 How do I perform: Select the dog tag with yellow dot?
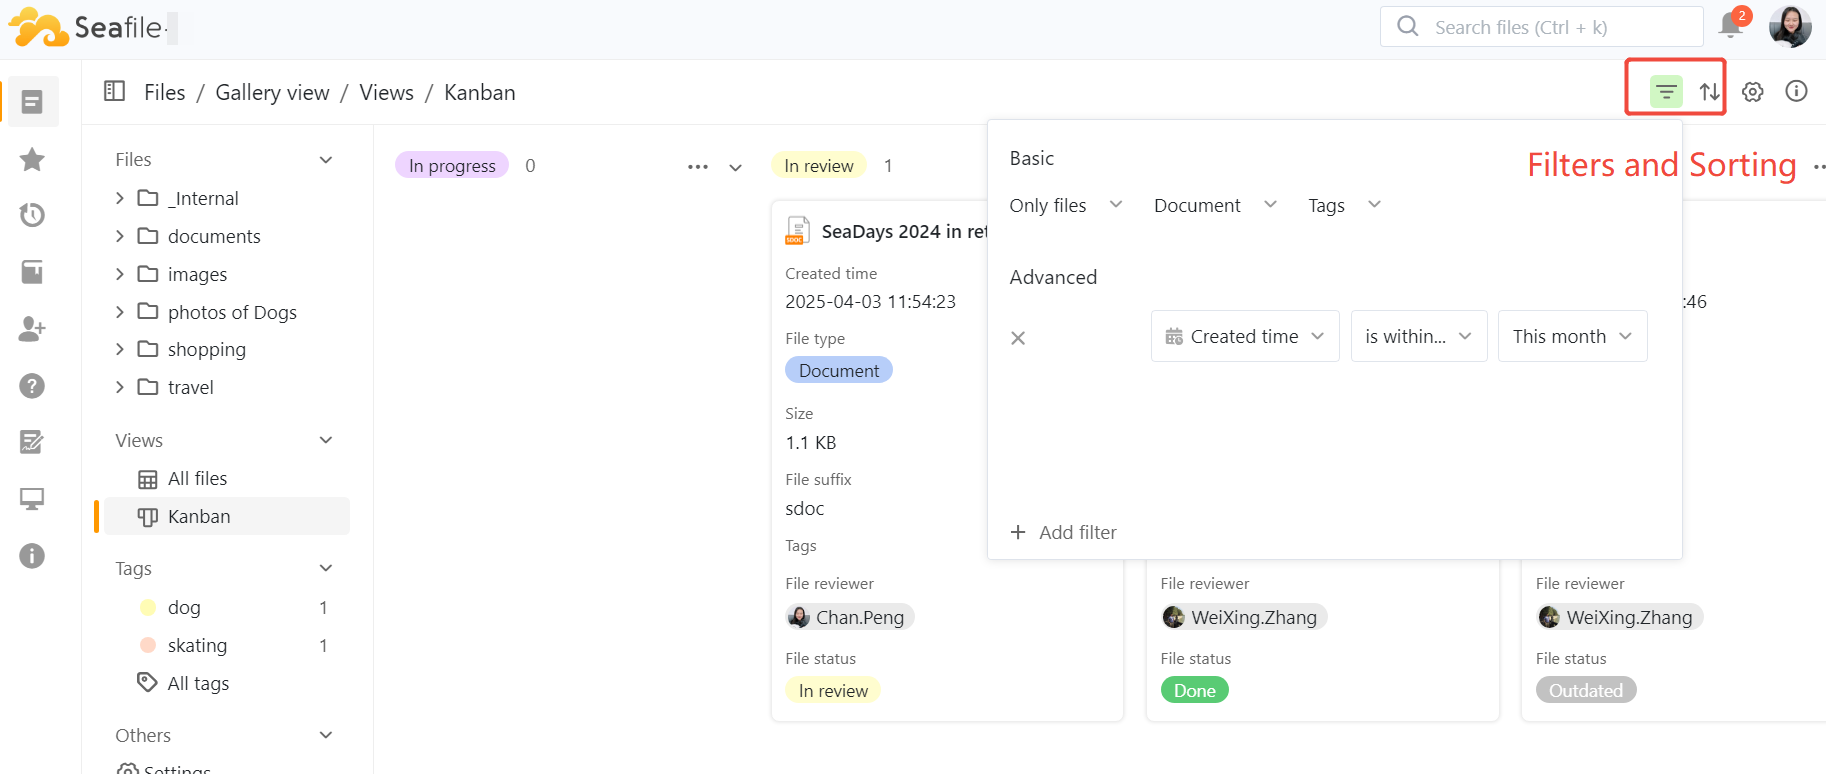click(184, 608)
